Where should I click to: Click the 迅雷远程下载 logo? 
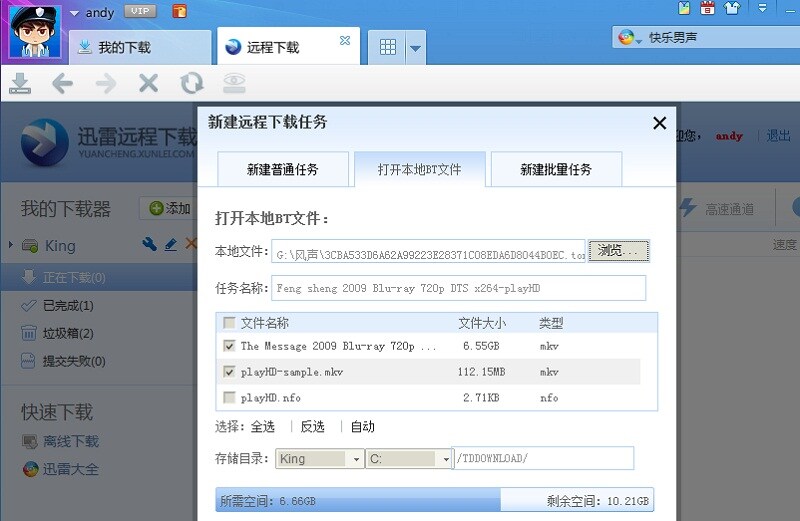[109, 141]
